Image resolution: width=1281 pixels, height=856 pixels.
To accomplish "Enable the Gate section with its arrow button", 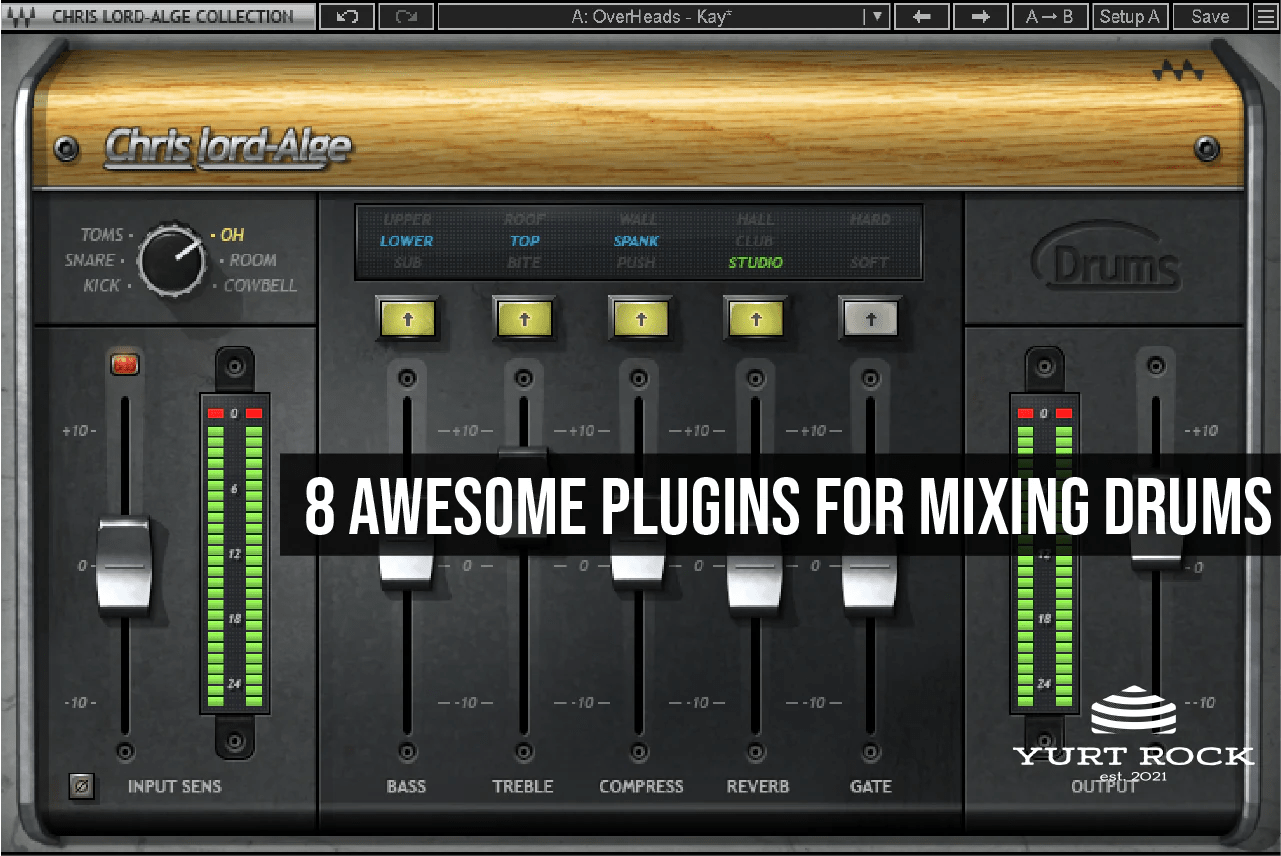I will click(869, 318).
